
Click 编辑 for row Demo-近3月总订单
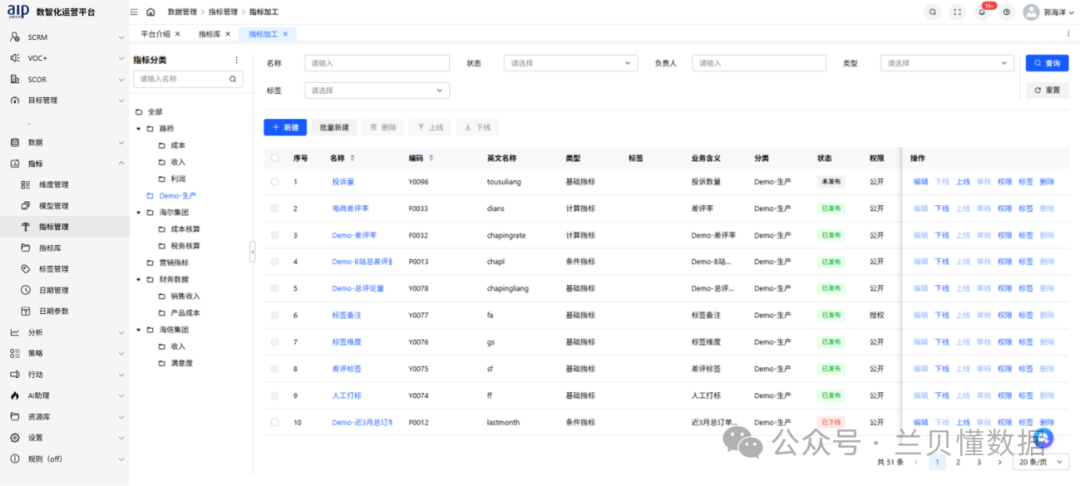pos(920,422)
